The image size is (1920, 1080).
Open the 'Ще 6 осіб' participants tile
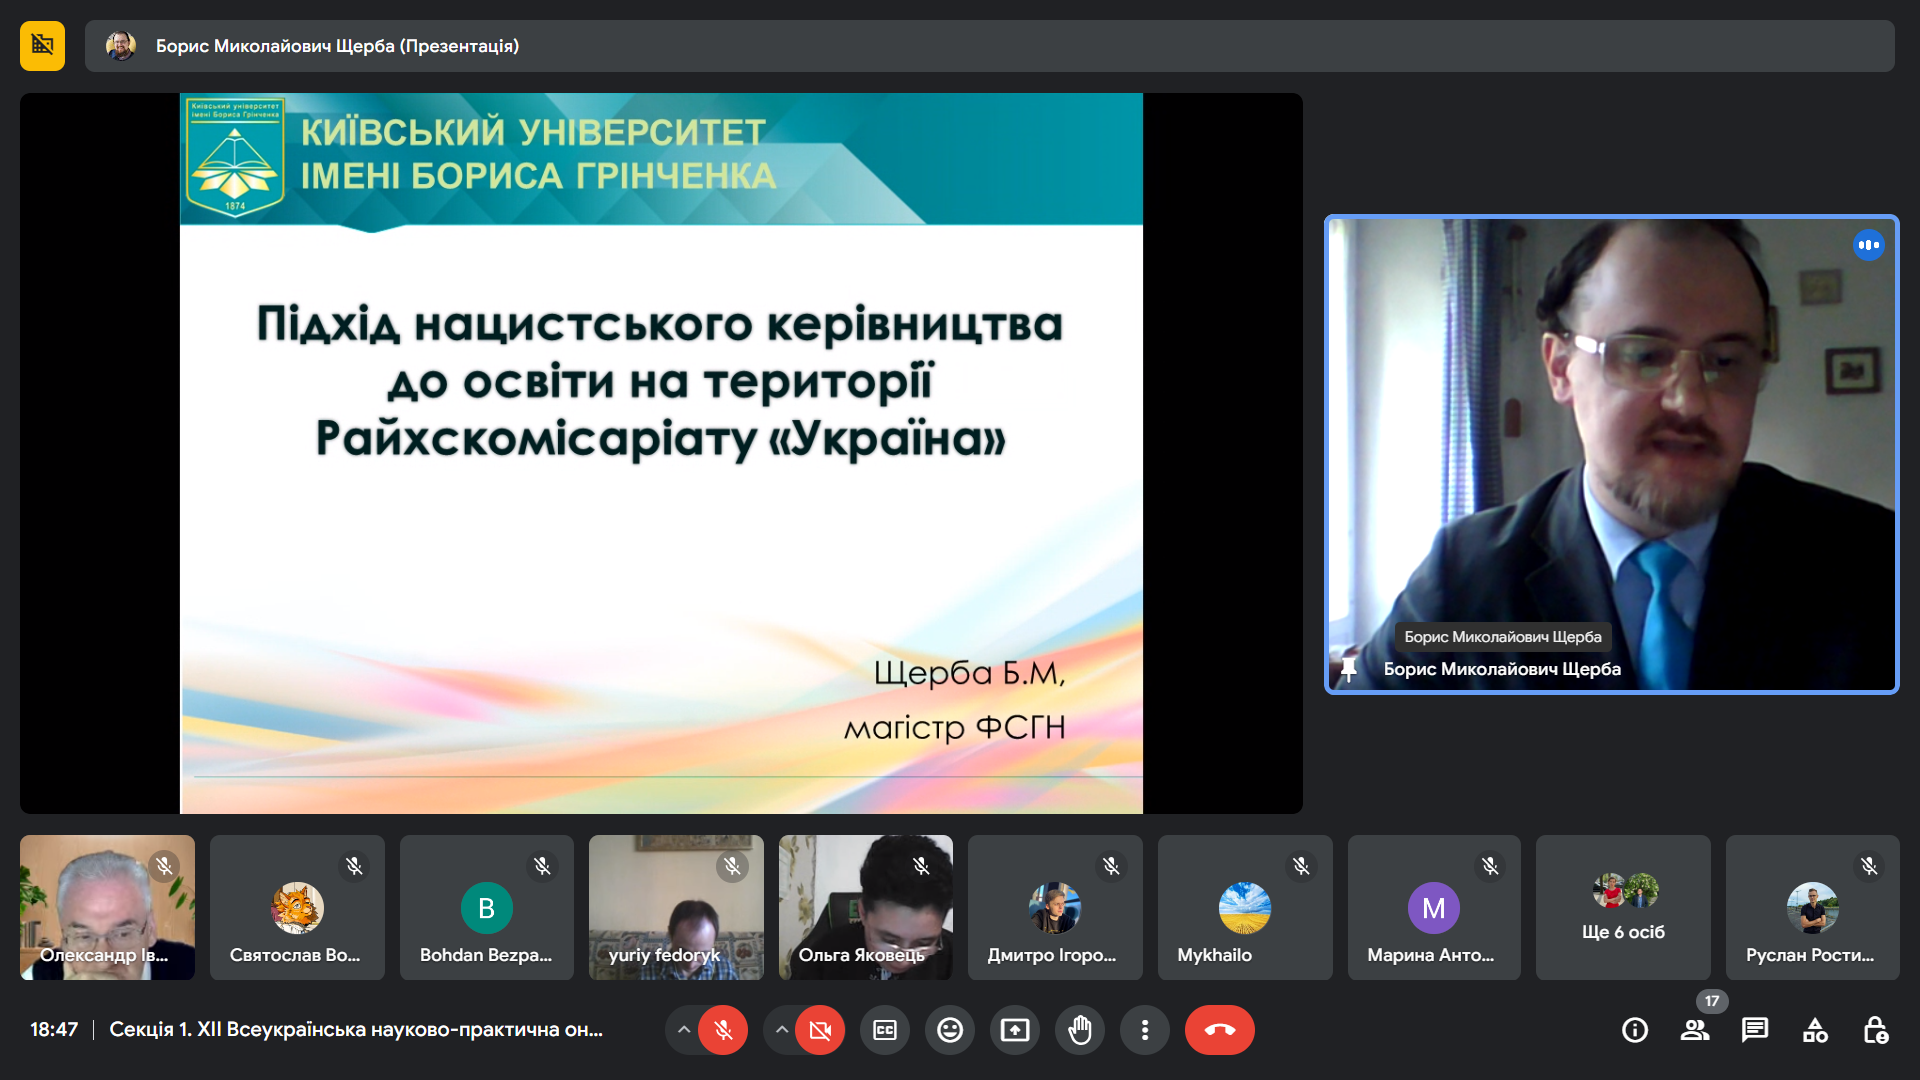[x=1622, y=907]
